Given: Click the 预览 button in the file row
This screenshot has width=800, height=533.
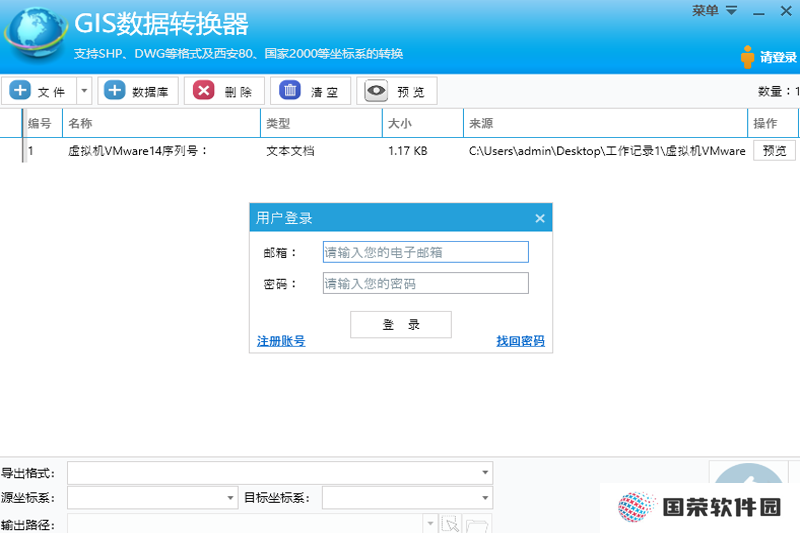Looking at the screenshot, I should click(774, 150).
